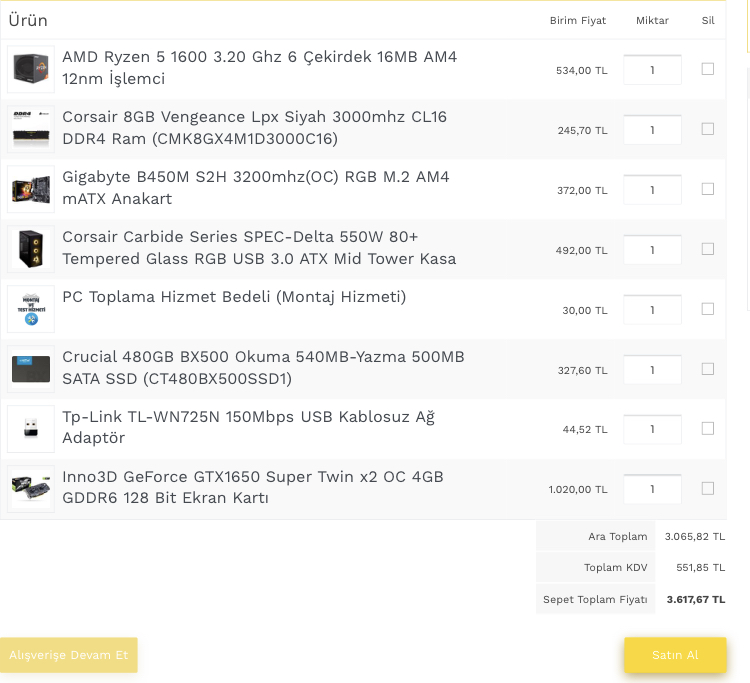The image size is (750, 683).
Task: Click the quantity field for Corsair Carbide case
Action: (x=652, y=250)
